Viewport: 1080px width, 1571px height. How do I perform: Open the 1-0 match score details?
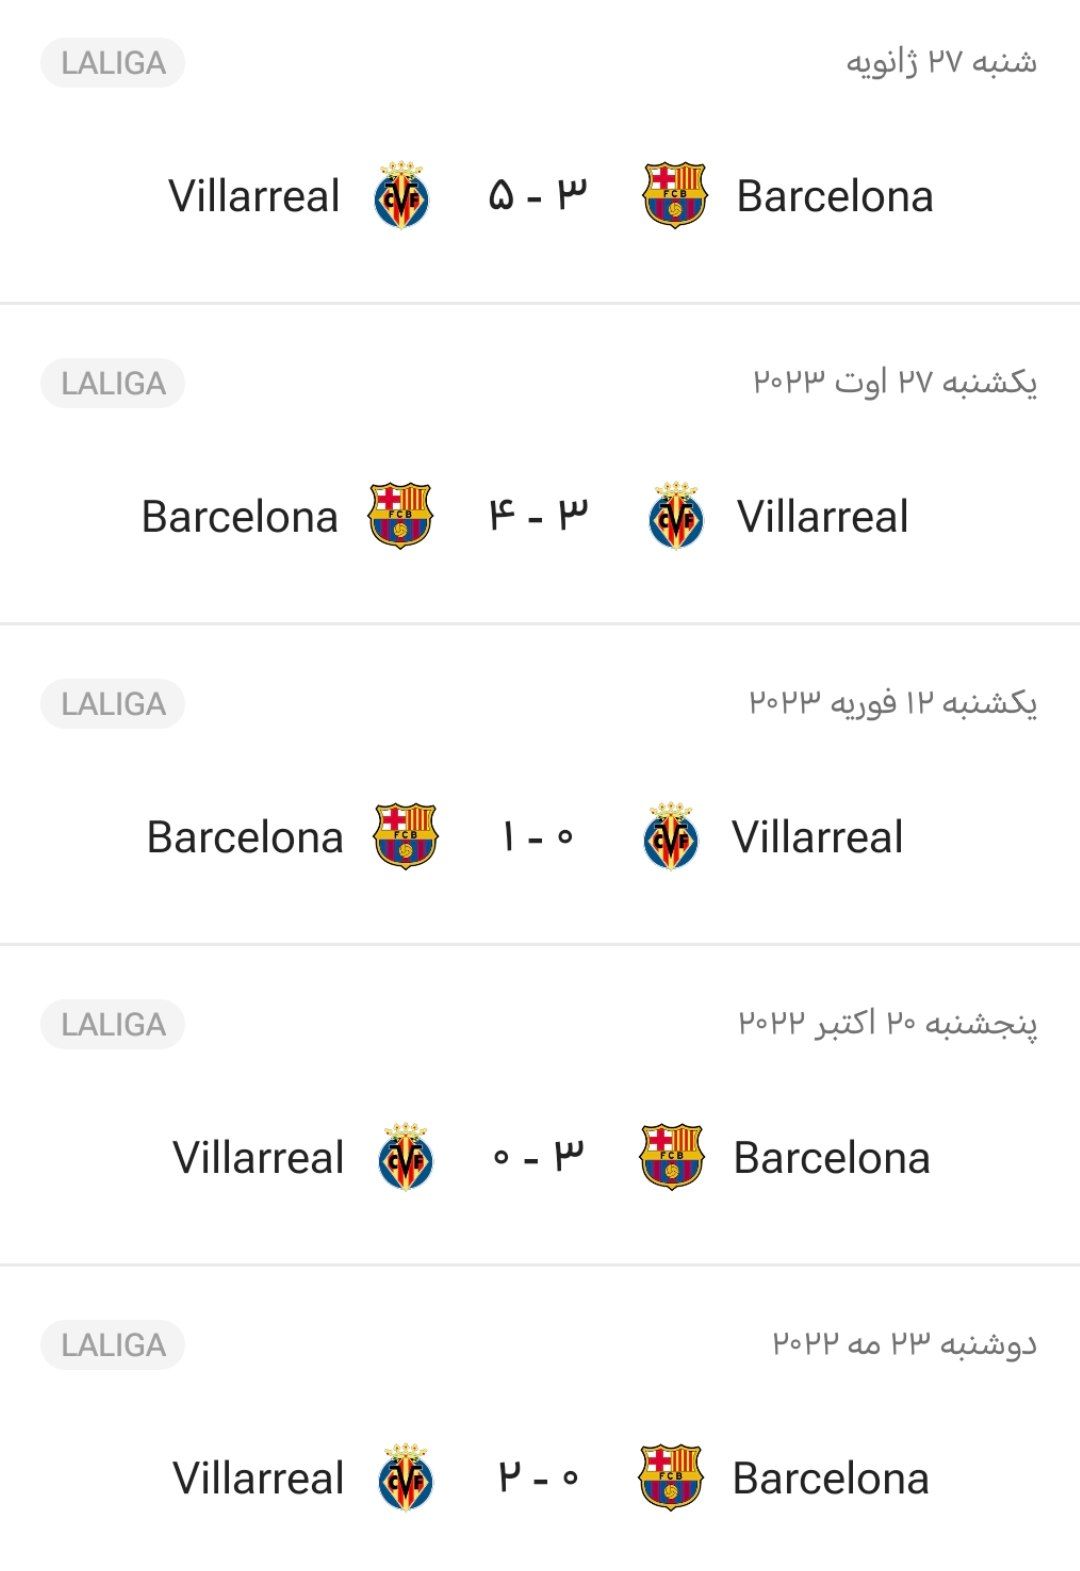(538, 837)
